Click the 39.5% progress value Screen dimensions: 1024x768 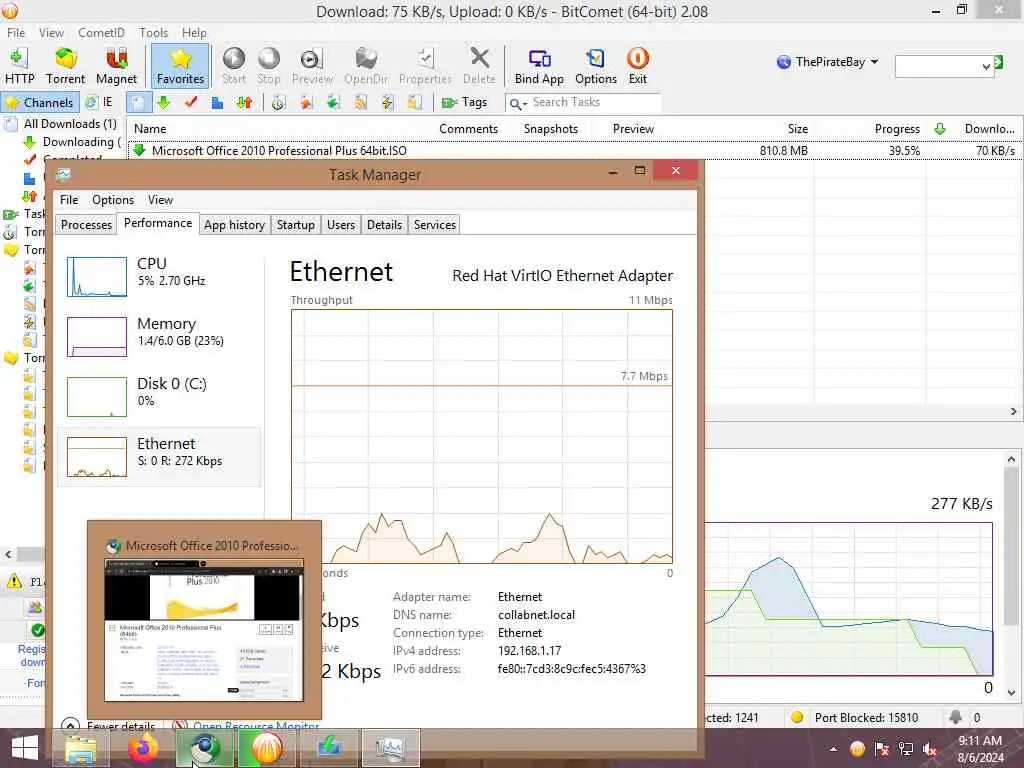click(x=904, y=151)
